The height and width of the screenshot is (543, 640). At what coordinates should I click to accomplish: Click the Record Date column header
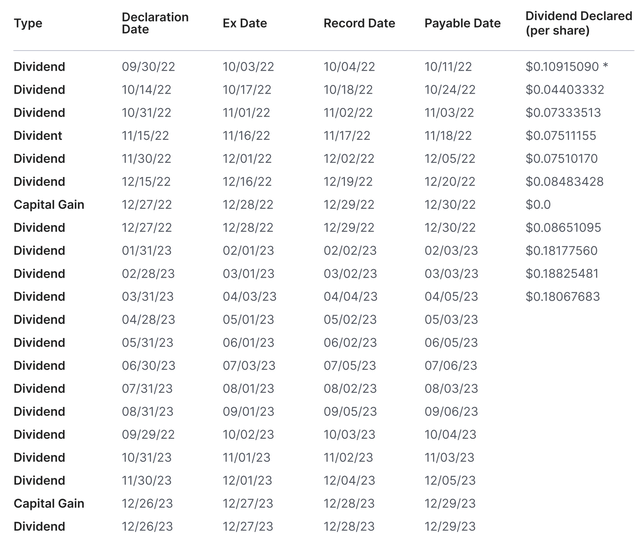tap(359, 24)
